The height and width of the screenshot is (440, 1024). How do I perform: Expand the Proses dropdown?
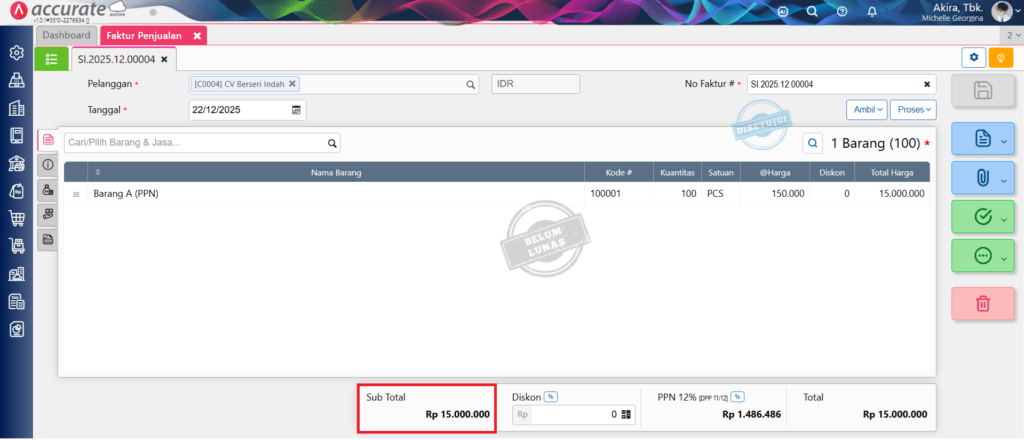coord(915,109)
